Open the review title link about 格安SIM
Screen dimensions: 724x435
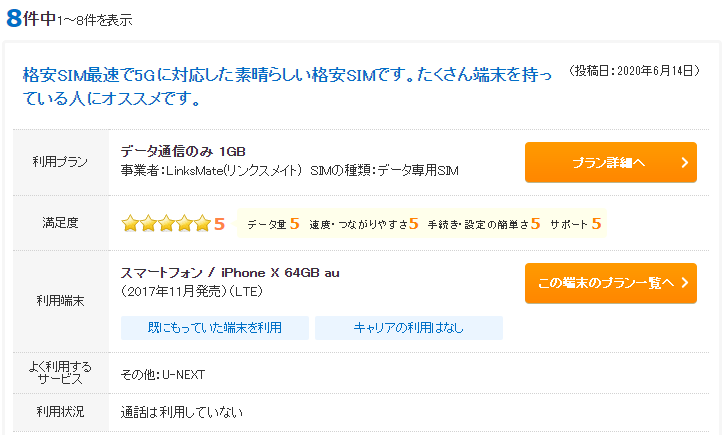pos(287,86)
